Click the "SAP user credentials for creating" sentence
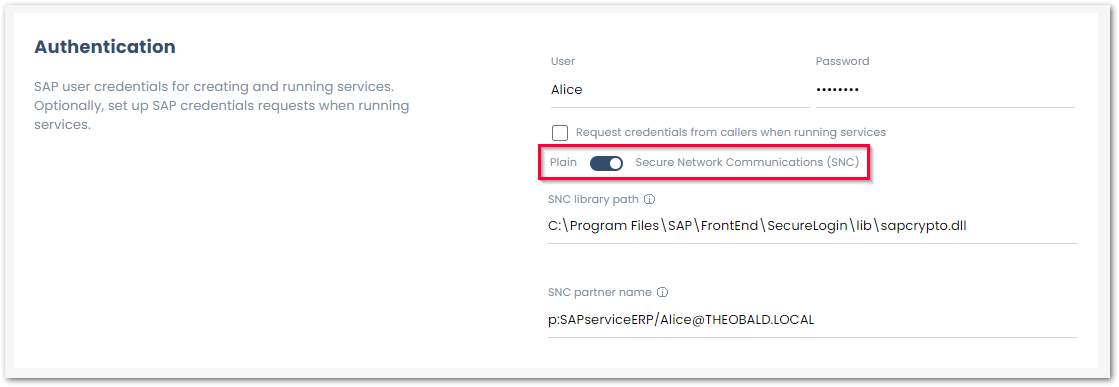The image size is (1119, 387). click(x=214, y=86)
